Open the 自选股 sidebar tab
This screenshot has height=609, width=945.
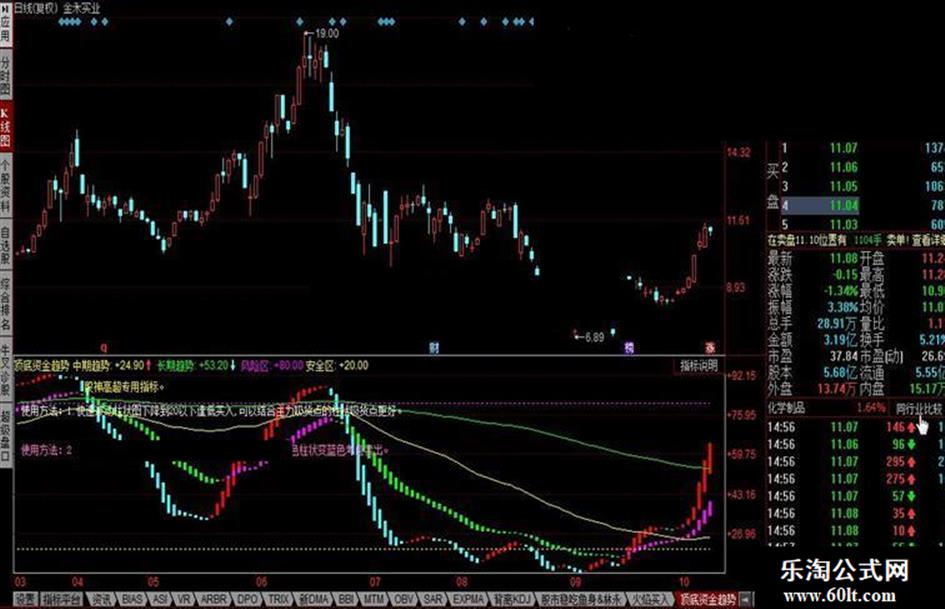point(5,245)
